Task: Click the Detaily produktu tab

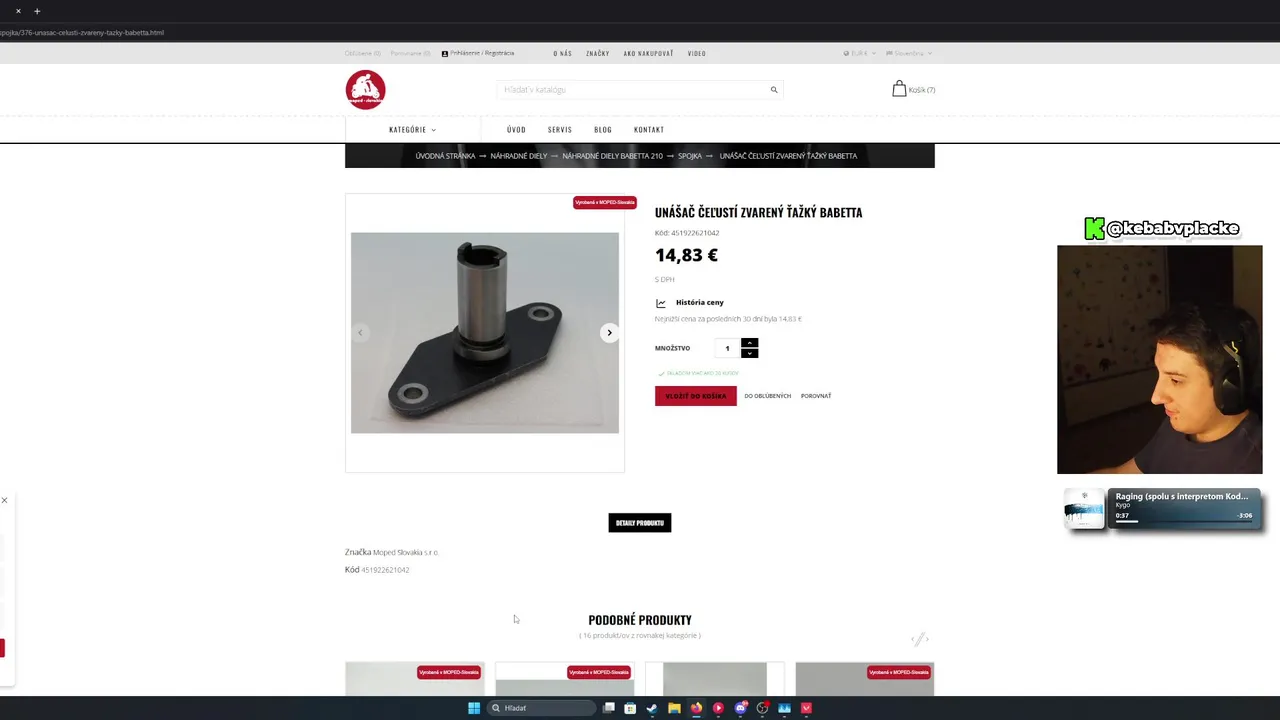Action: click(640, 523)
